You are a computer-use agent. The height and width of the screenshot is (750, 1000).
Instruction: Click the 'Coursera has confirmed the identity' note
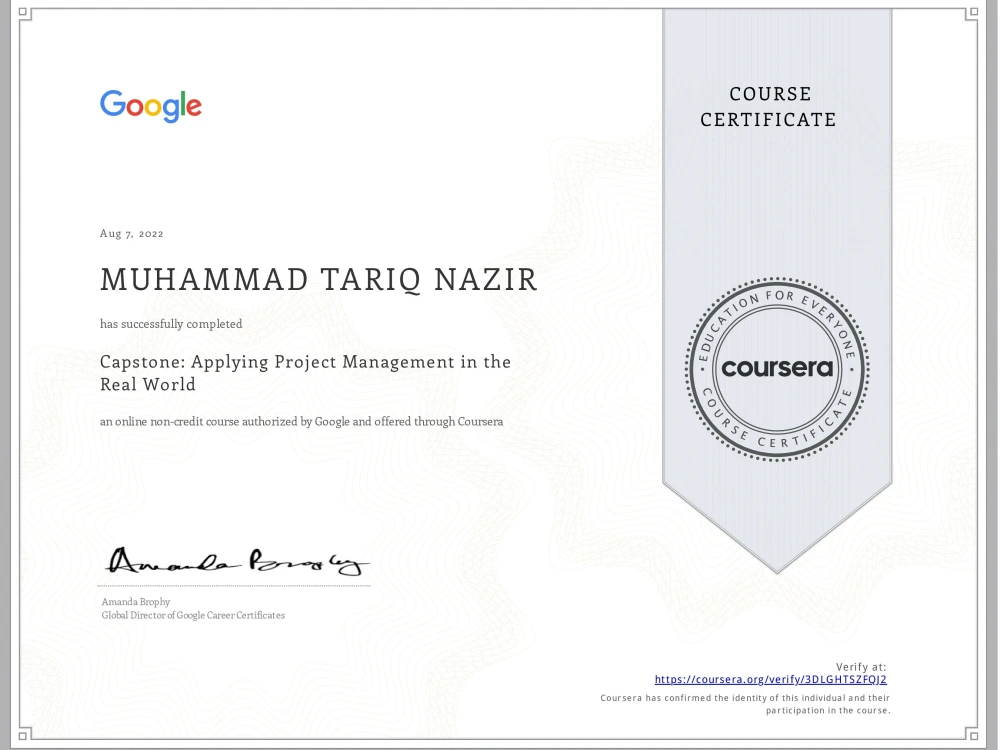(x=745, y=704)
